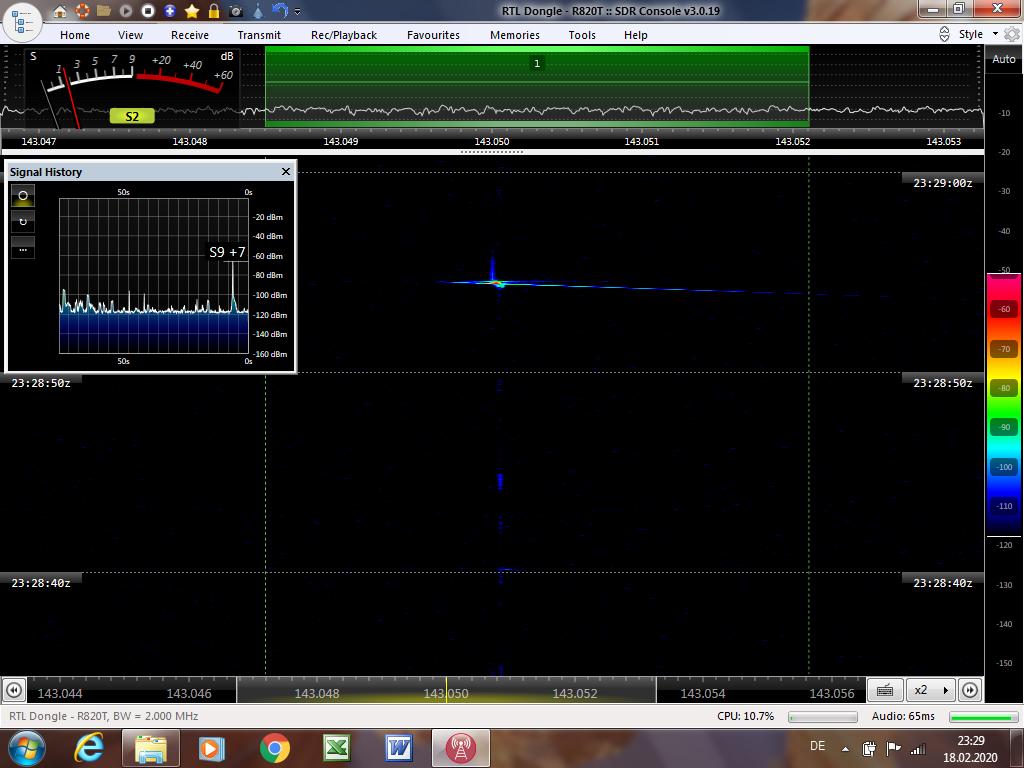Image resolution: width=1024 pixels, height=768 pixels.
Task: Click the upper white limit line of colour scale
Action: (1004, 273)
